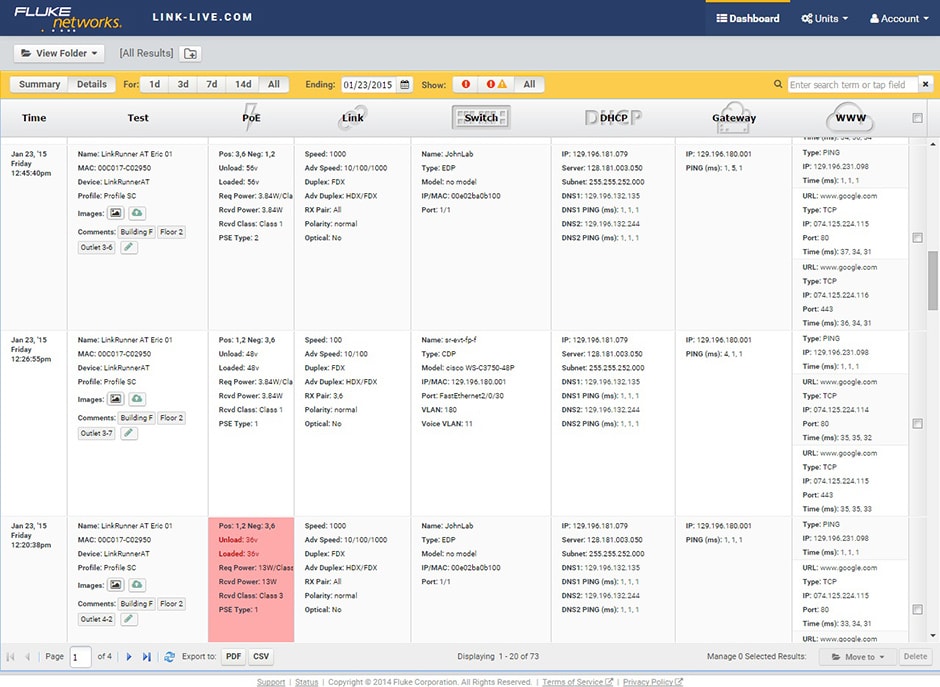Switch to the Summary tab
The height and width of the screenshot is (687, 940).
[x=38, y=84]
